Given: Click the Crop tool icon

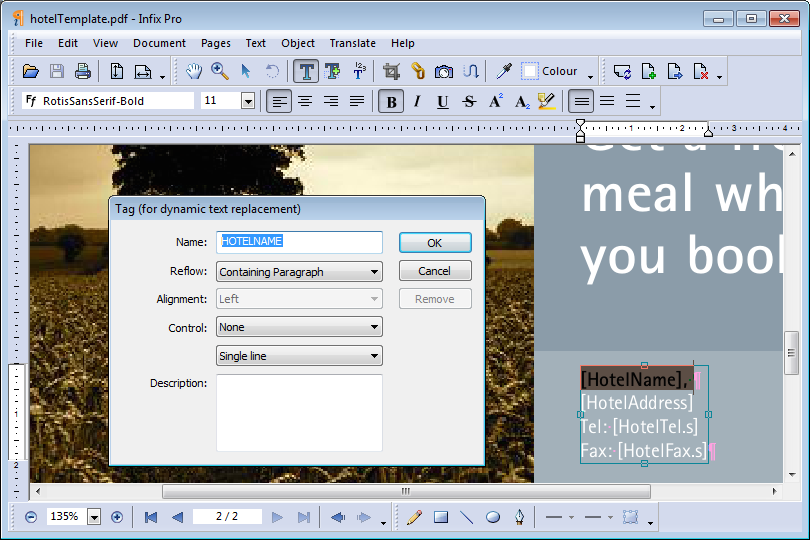Looking at the screenshot, I should [392, 71].
